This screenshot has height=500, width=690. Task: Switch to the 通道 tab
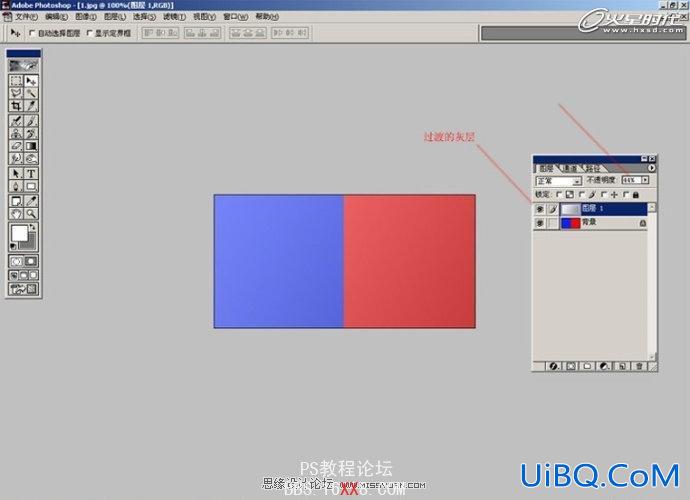click(x=570, y=169)
